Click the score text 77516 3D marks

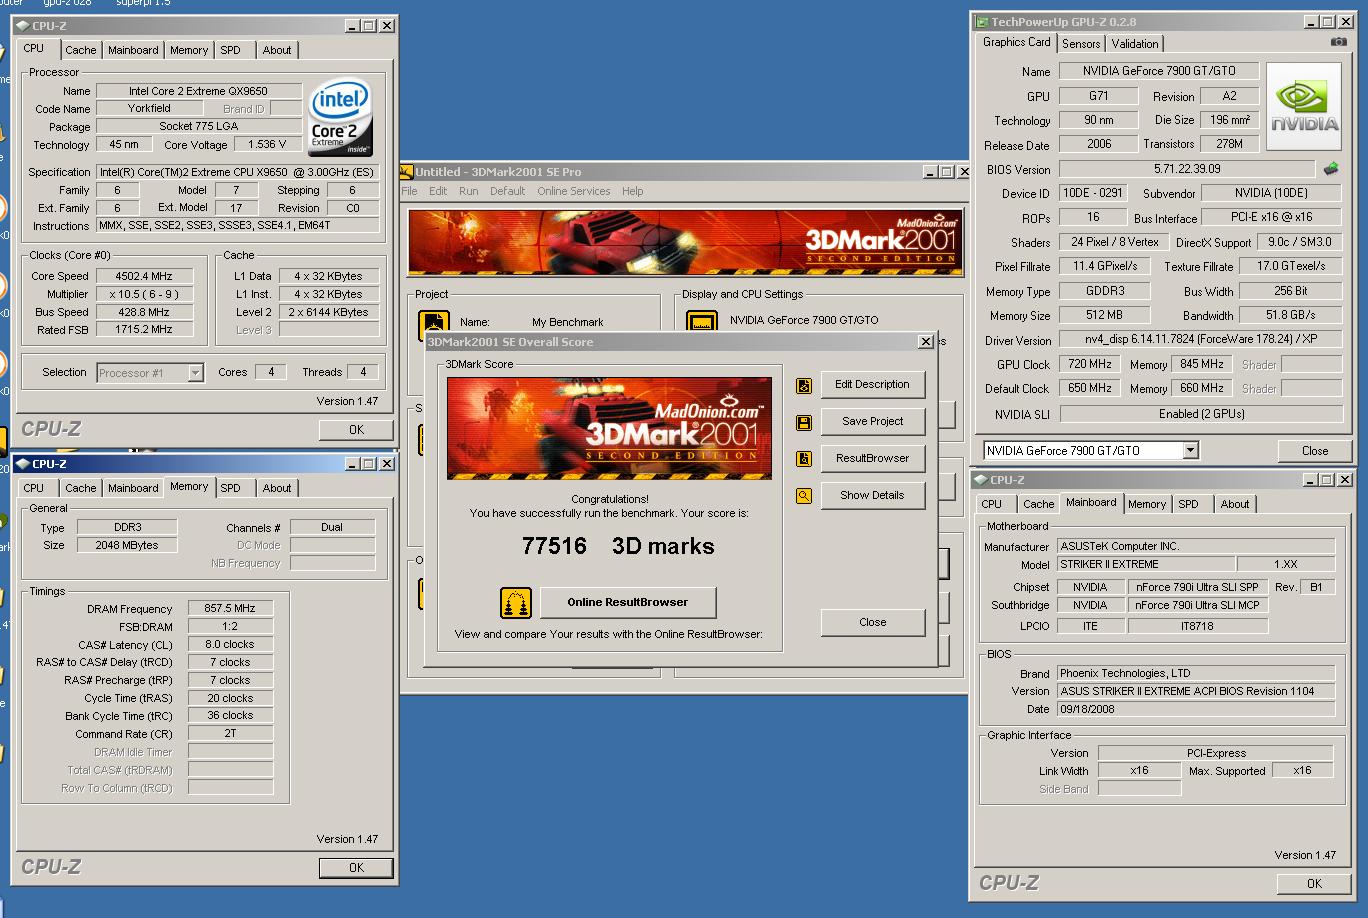pyautogui.click(x=618, y=546)
